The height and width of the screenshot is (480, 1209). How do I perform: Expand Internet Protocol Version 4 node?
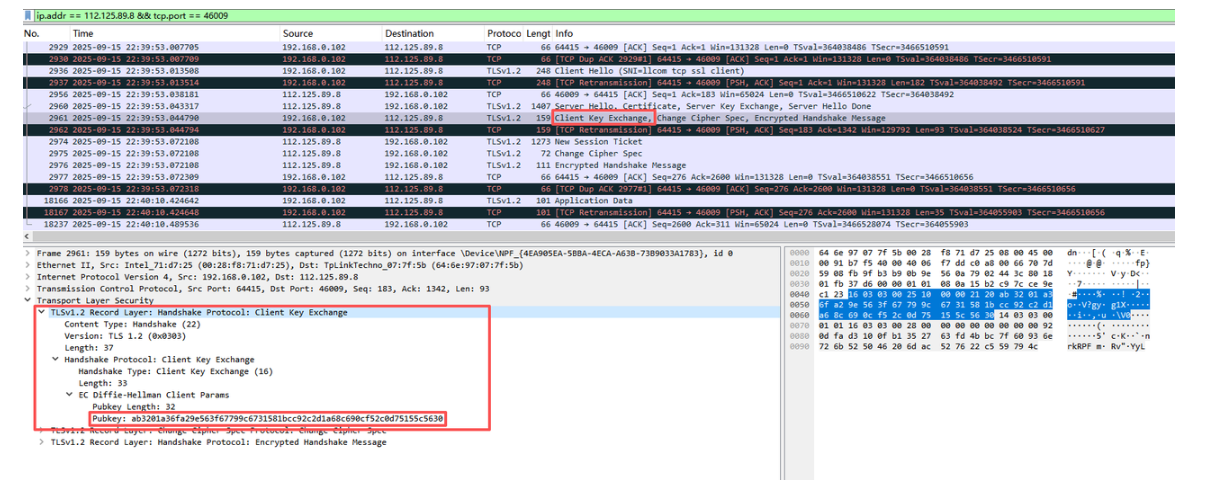coord(28,277)
